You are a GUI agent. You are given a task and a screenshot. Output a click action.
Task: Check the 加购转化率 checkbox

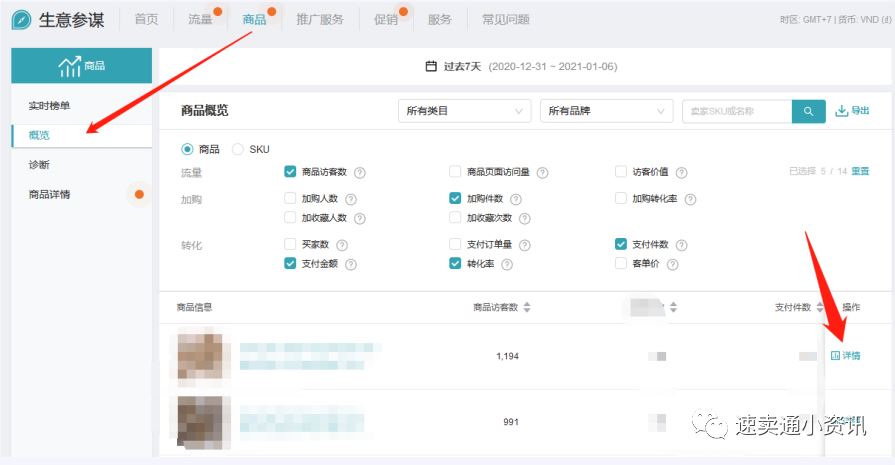coord(620,199)
